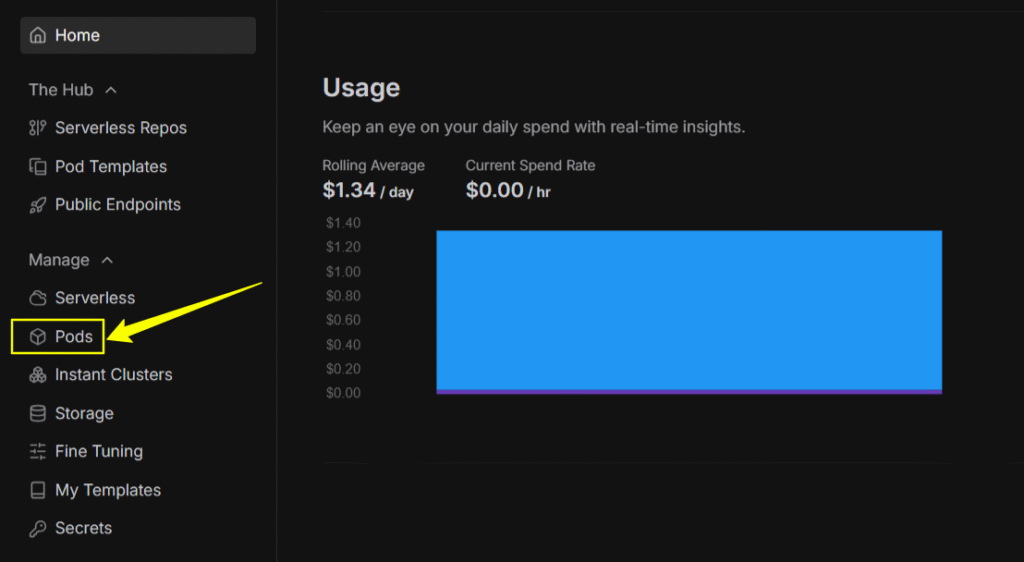1024x562 pixels.
Task: Open the Secrets page link
Action: (x=83, y=529)
